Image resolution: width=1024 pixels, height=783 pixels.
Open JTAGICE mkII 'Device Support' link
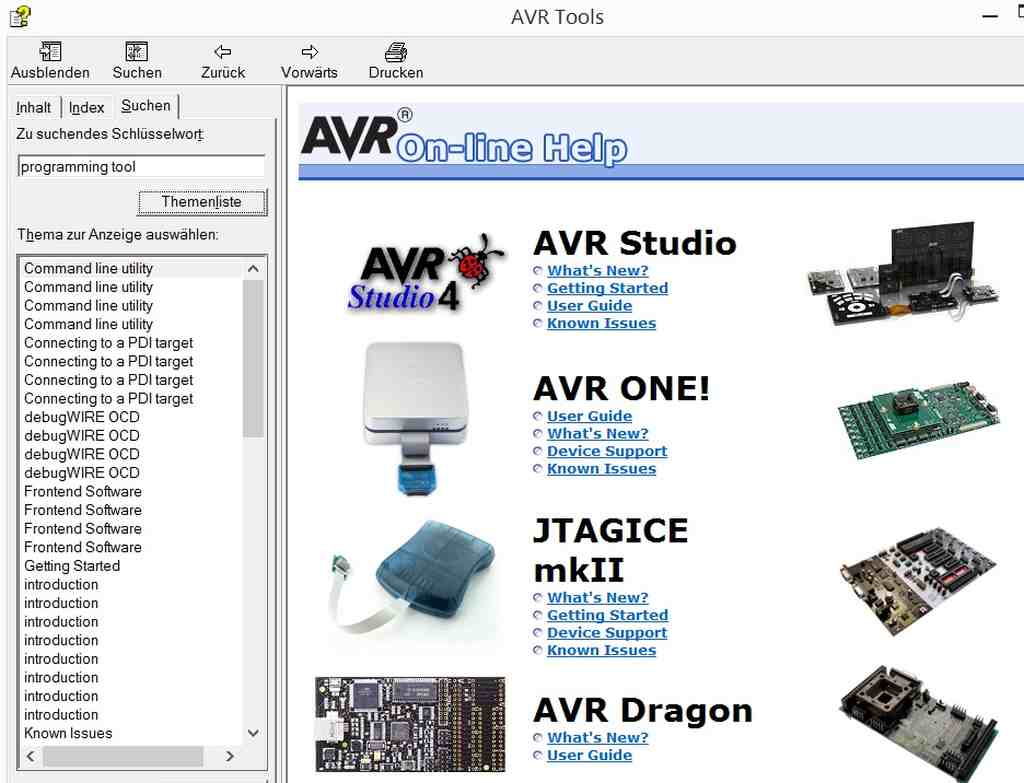[607, 633]
